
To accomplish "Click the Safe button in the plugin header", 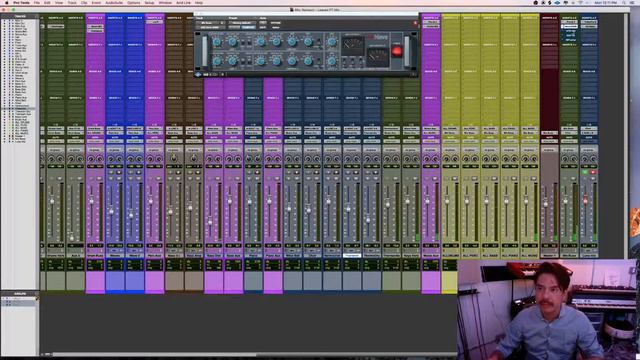I will point(263,27).
